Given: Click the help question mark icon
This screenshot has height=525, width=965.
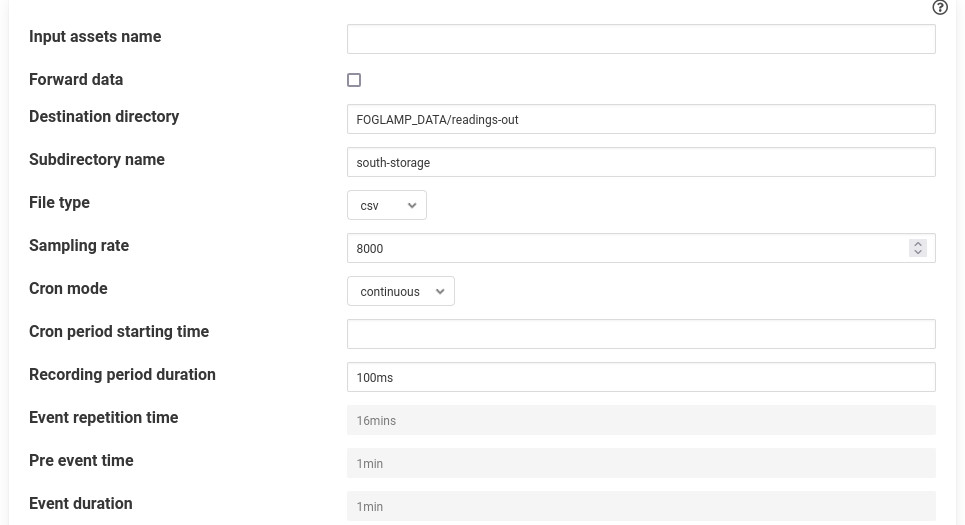Looking at the screenshot, I should [940, 8].
